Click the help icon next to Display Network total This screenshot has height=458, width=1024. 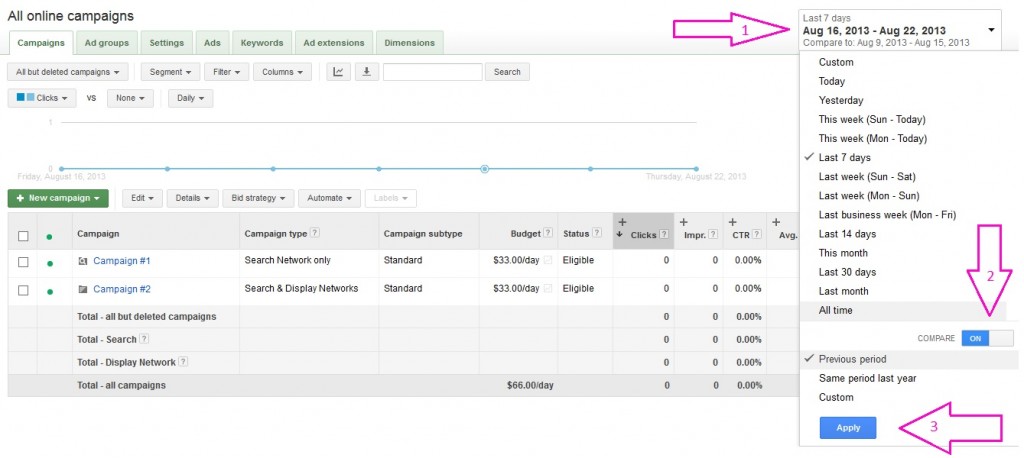183,362
